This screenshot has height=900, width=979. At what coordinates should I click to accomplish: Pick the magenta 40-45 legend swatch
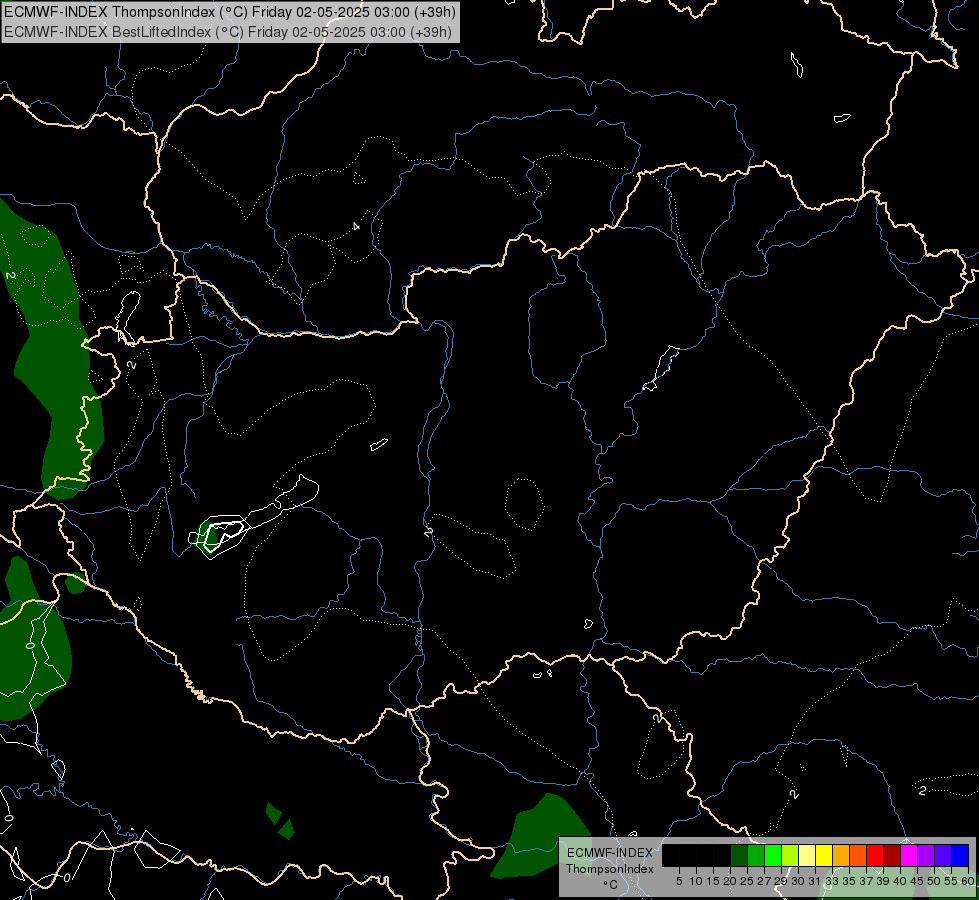909,856
